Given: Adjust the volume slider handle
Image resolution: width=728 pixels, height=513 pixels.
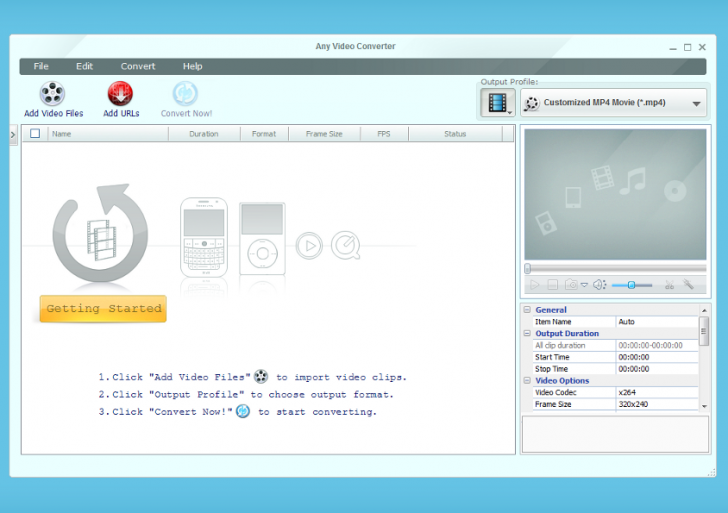Looking at the screenshot, I should pyautogui.click(x=631, y=285).
